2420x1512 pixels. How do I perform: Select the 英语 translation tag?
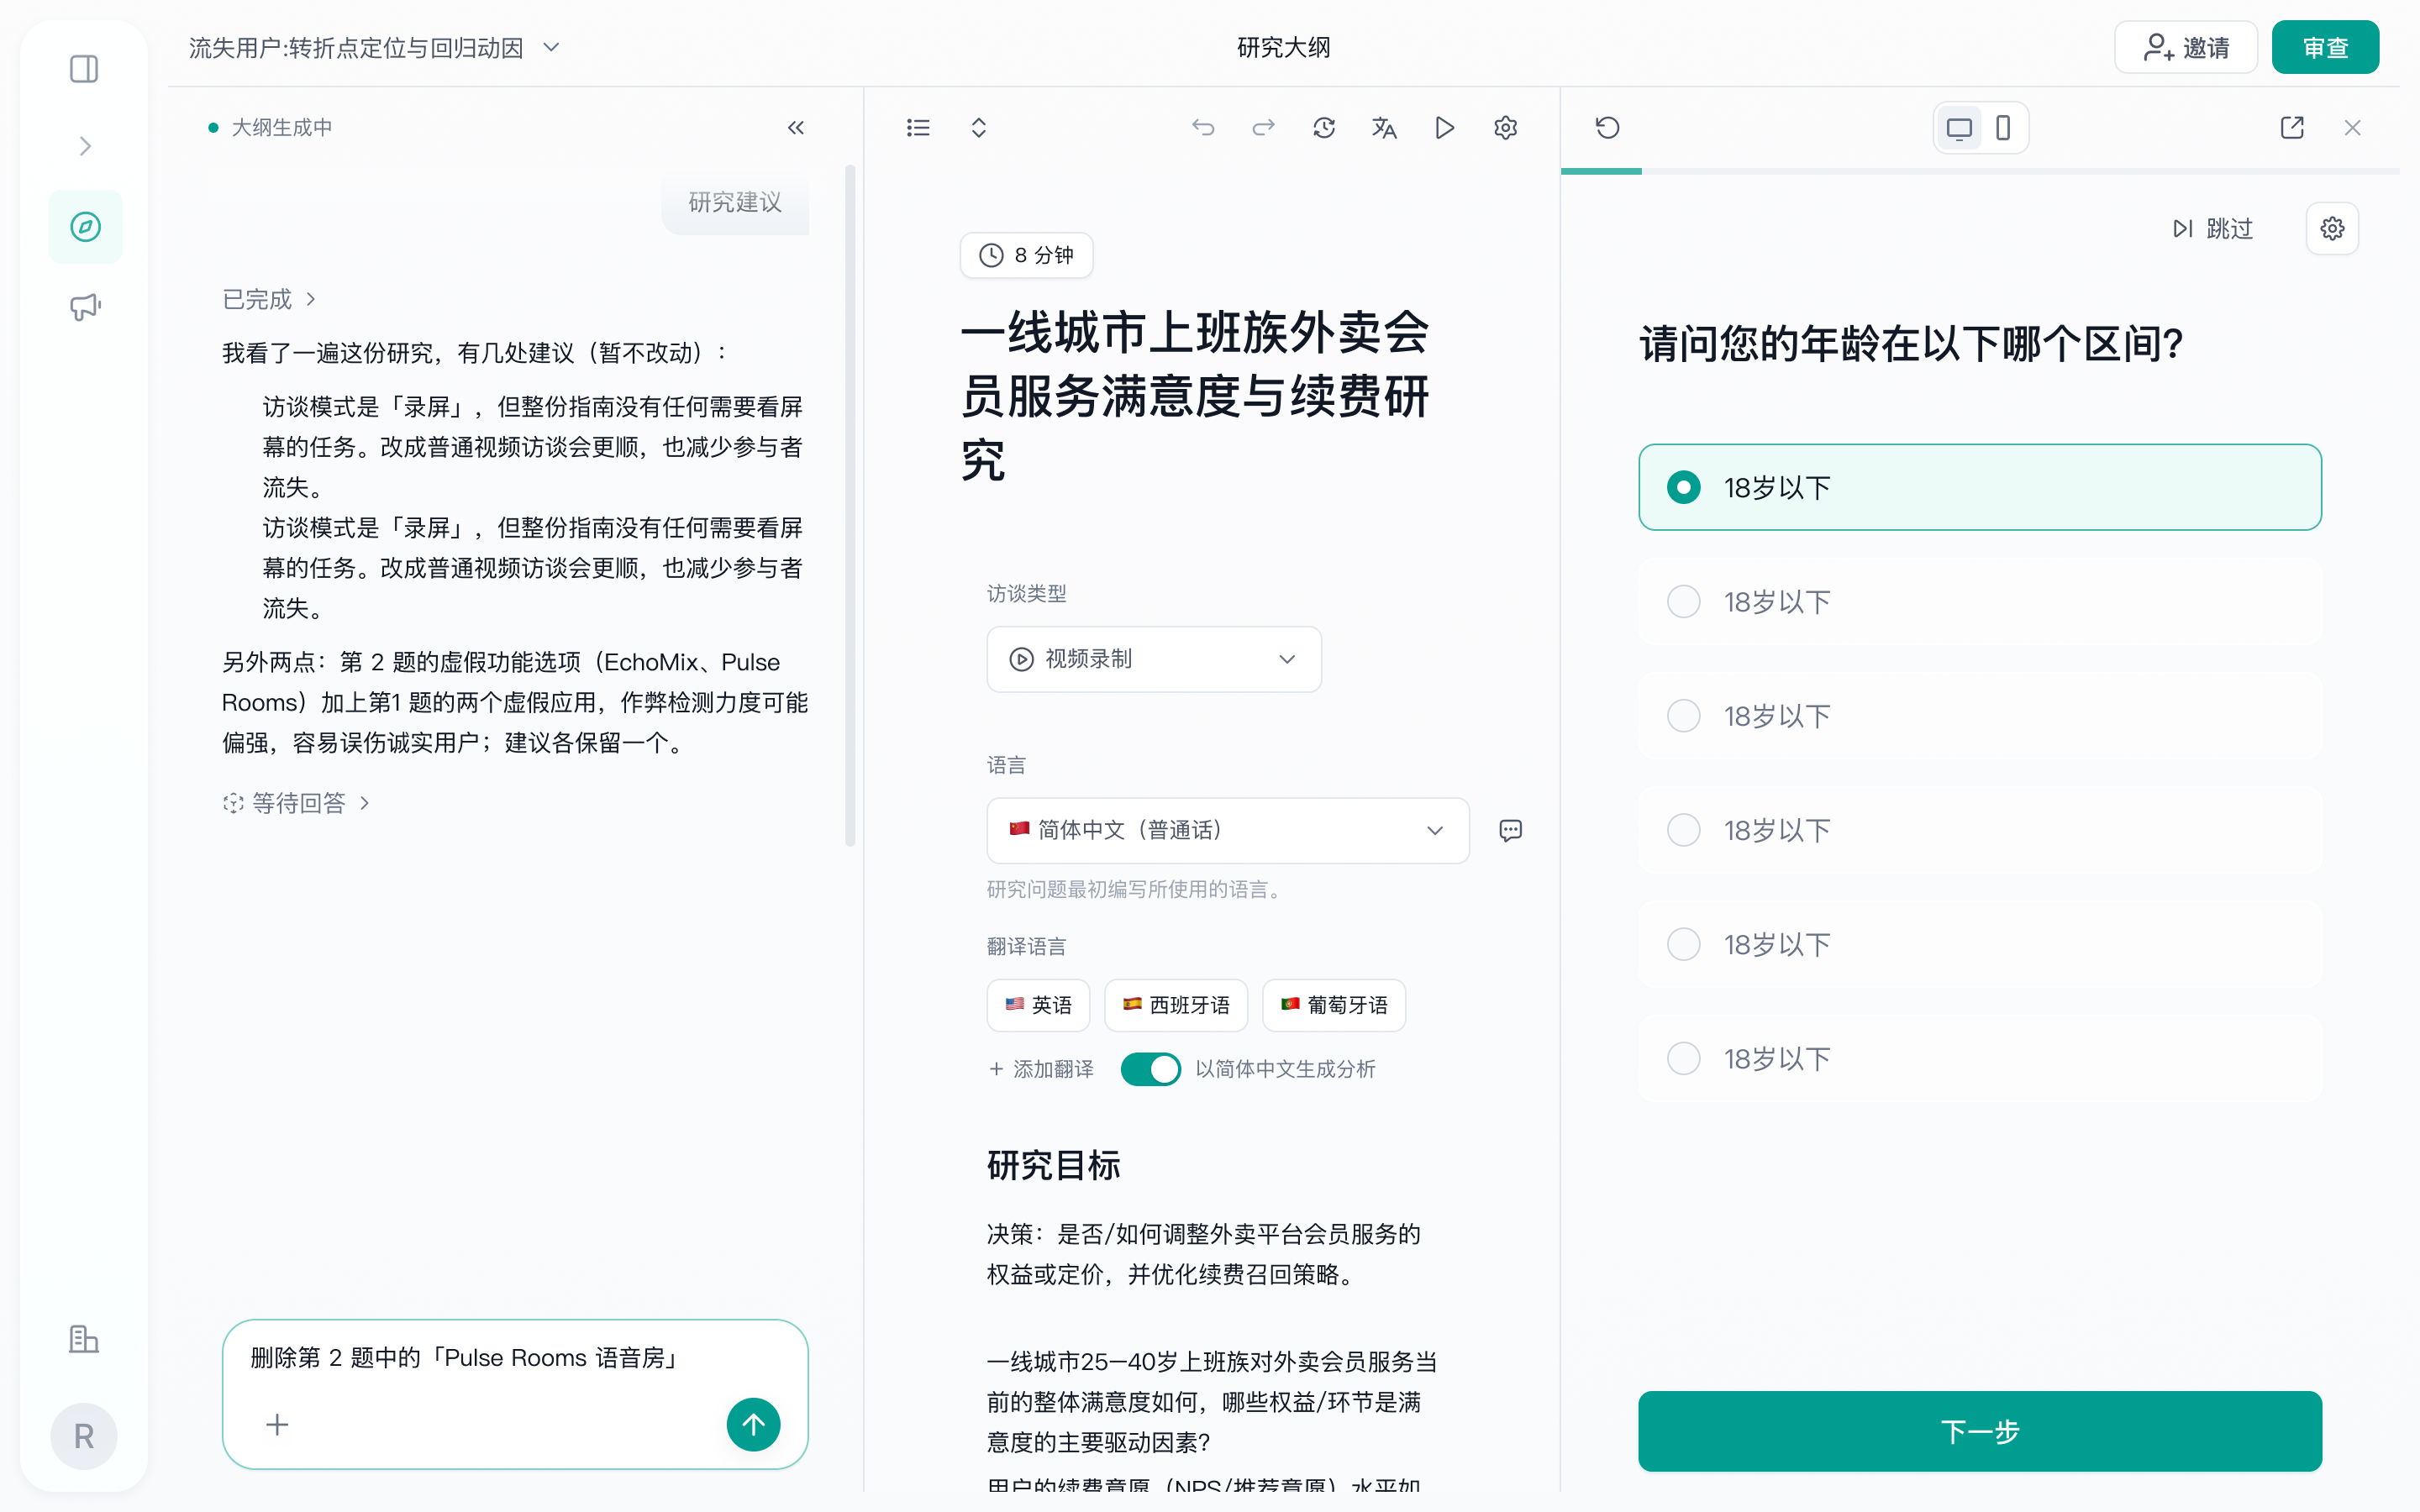coord(1038,1004)
